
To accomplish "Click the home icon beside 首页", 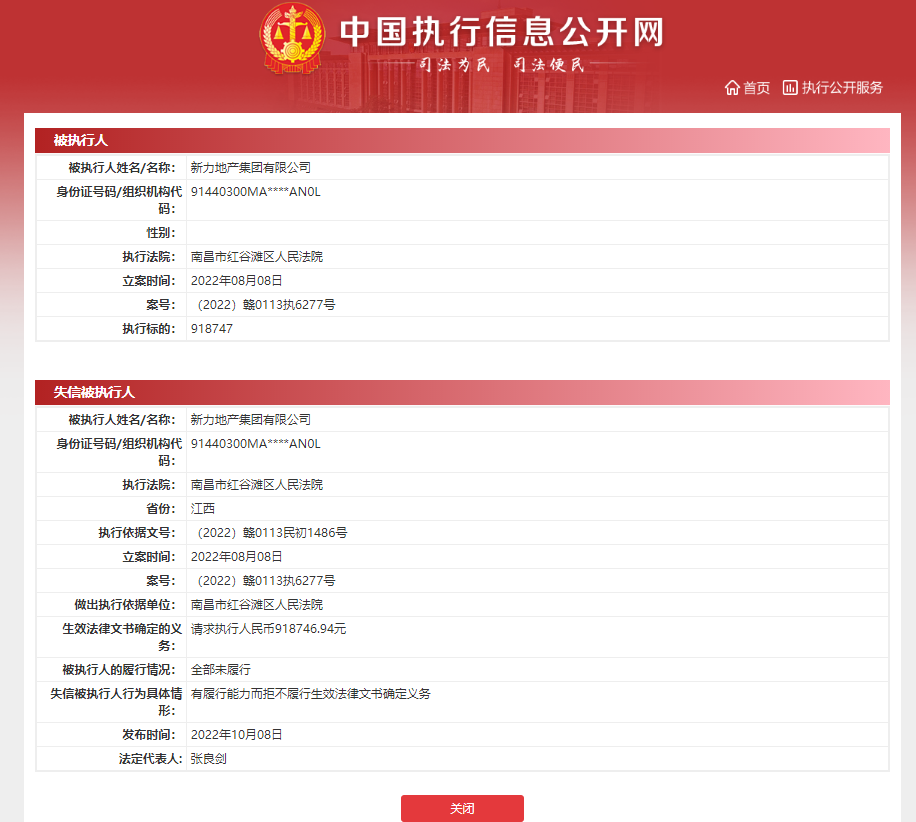I will point(732,88).
